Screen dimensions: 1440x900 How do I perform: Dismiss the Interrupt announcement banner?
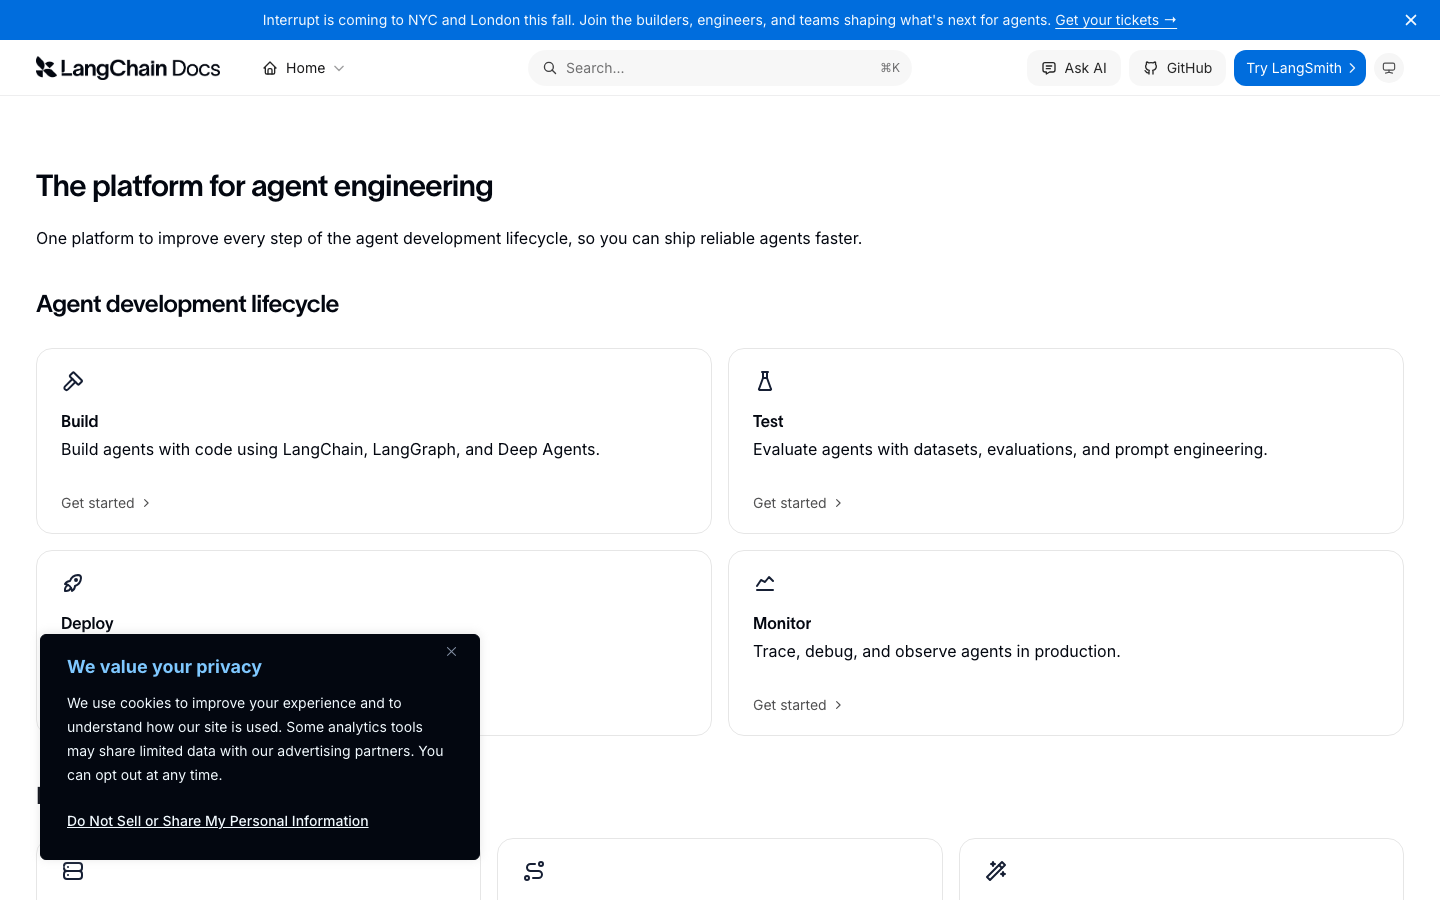(1411, 20)
